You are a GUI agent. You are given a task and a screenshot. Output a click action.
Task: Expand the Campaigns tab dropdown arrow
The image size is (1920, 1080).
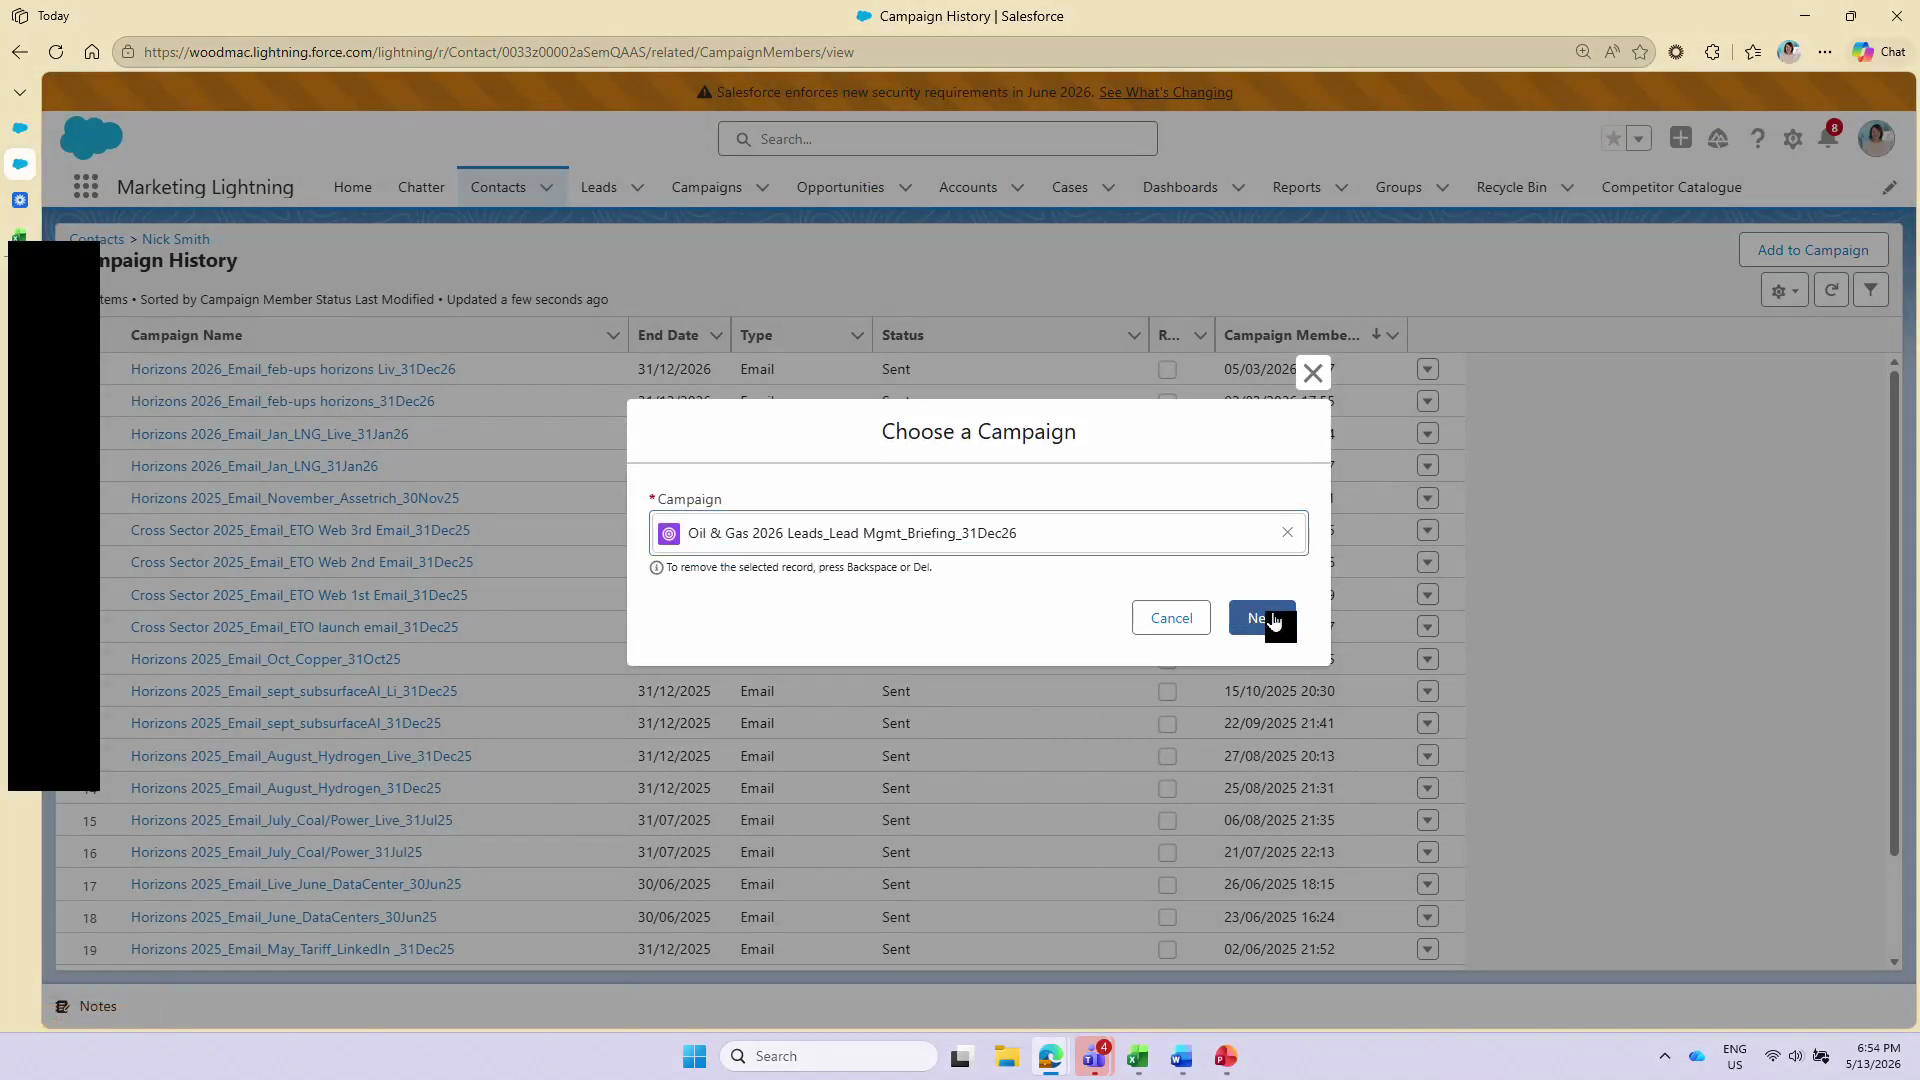tap(762, 188)
